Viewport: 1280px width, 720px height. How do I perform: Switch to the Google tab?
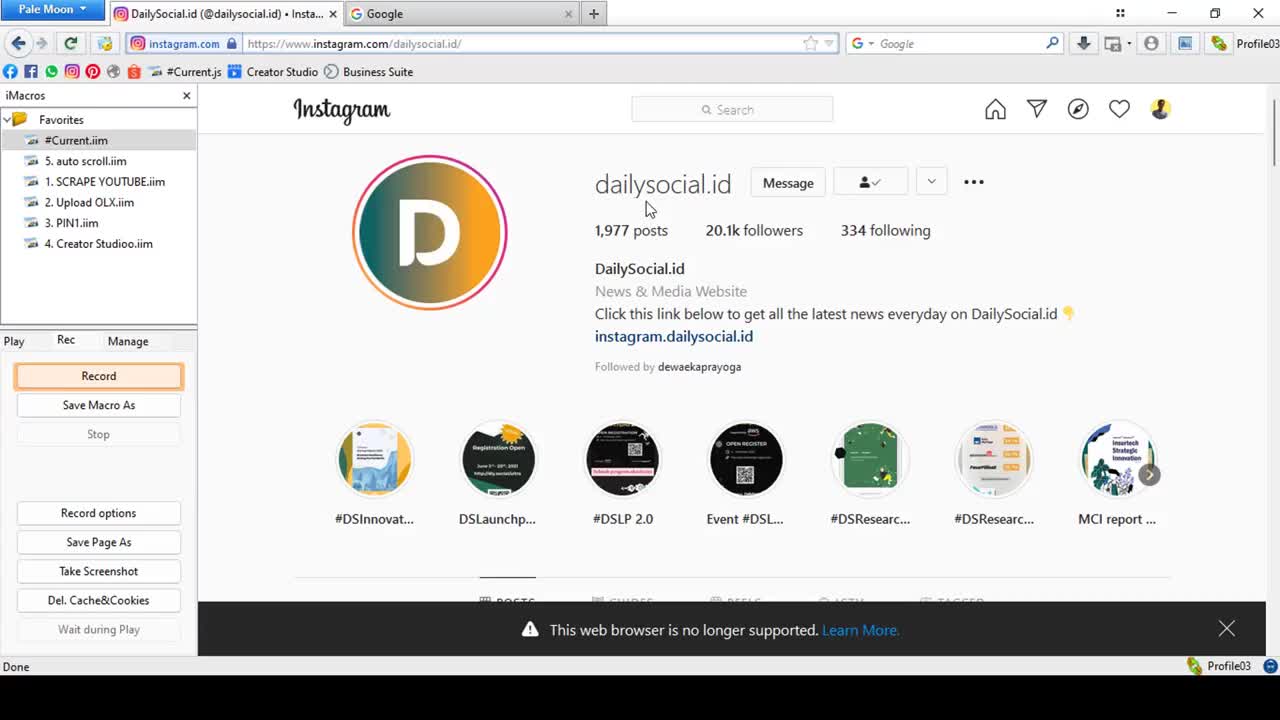click(461, 14)
